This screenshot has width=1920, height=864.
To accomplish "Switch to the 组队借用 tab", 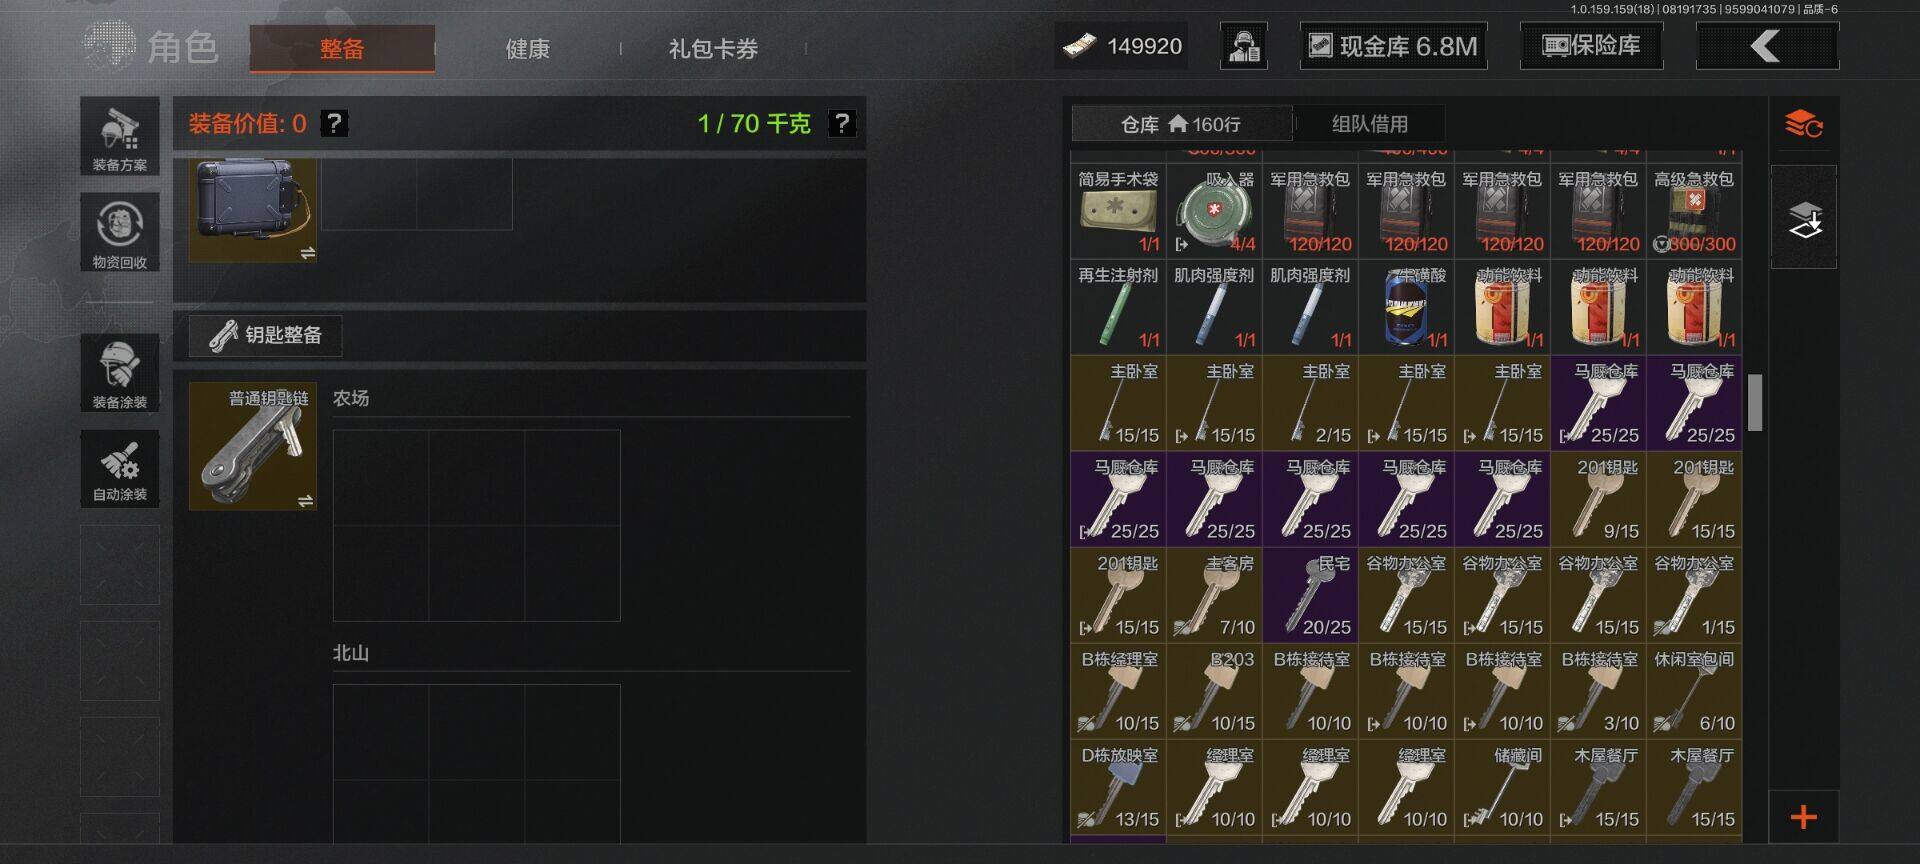I will coord(1369,124).
